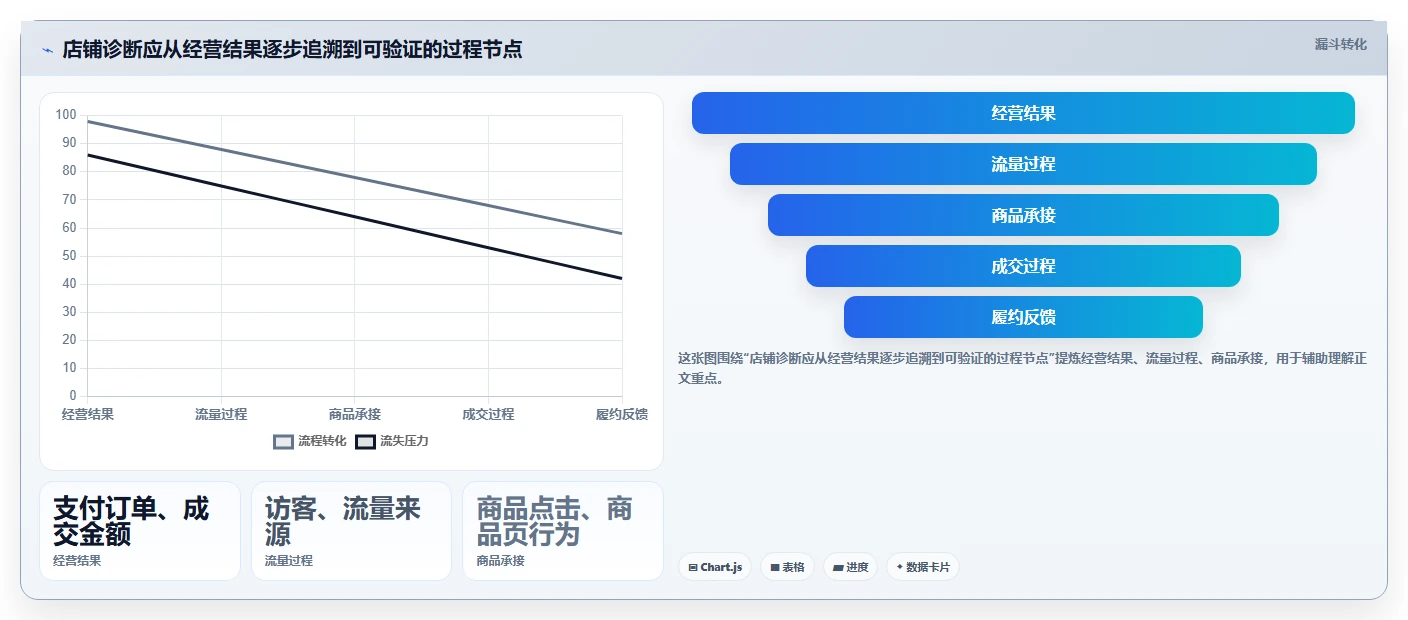
Task: Click the x-axis label 履约反馈
Action: point(622,414)
